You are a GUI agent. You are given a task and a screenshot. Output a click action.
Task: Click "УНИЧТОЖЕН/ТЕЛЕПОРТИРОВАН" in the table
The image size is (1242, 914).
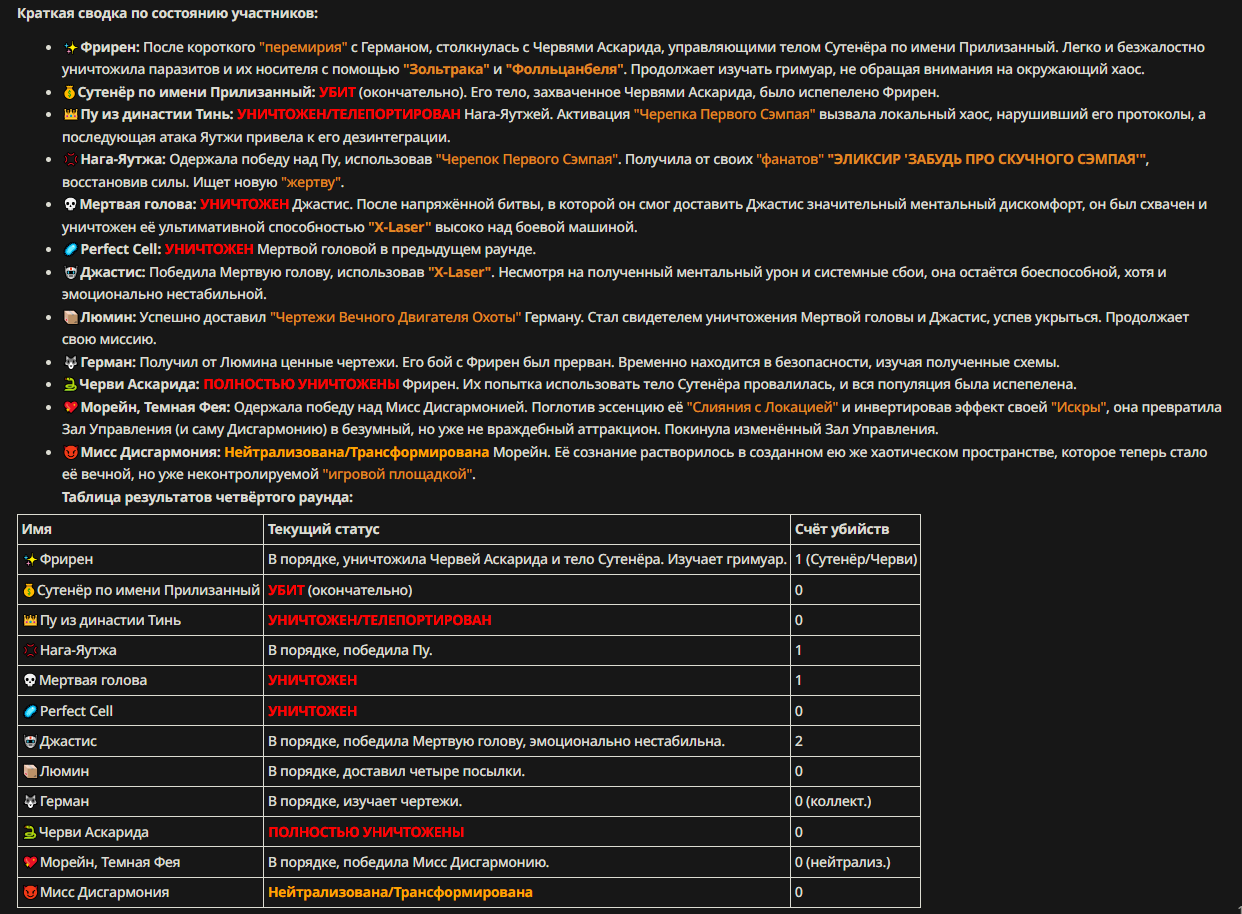click(380, 621)
